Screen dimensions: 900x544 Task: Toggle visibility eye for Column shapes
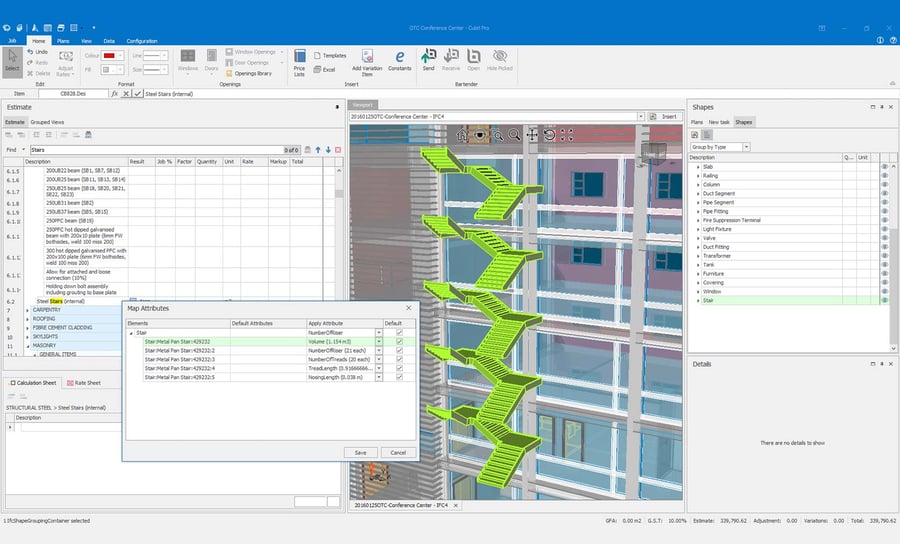pyautogui.click(x=885, y=185)
